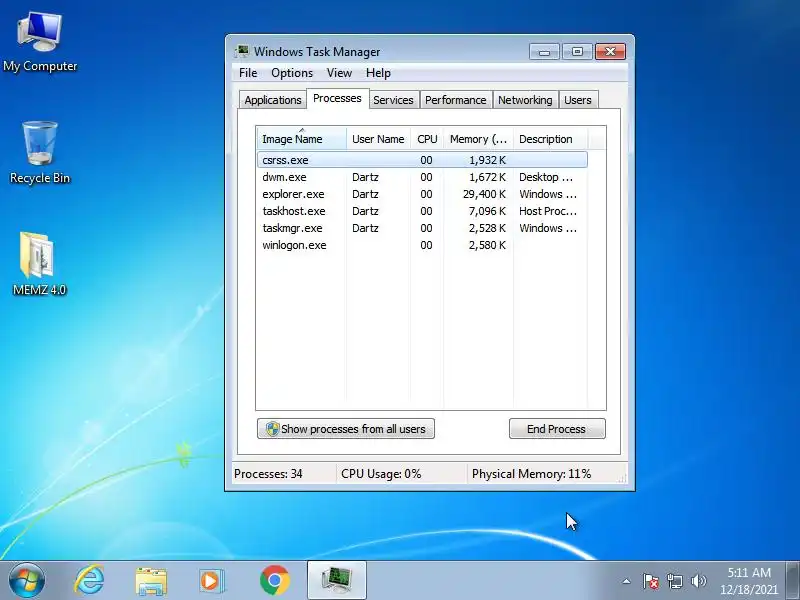The image size is (800, 600).
Task: Click Task Manager title bar icon
Action: click(x=242, y=52)
